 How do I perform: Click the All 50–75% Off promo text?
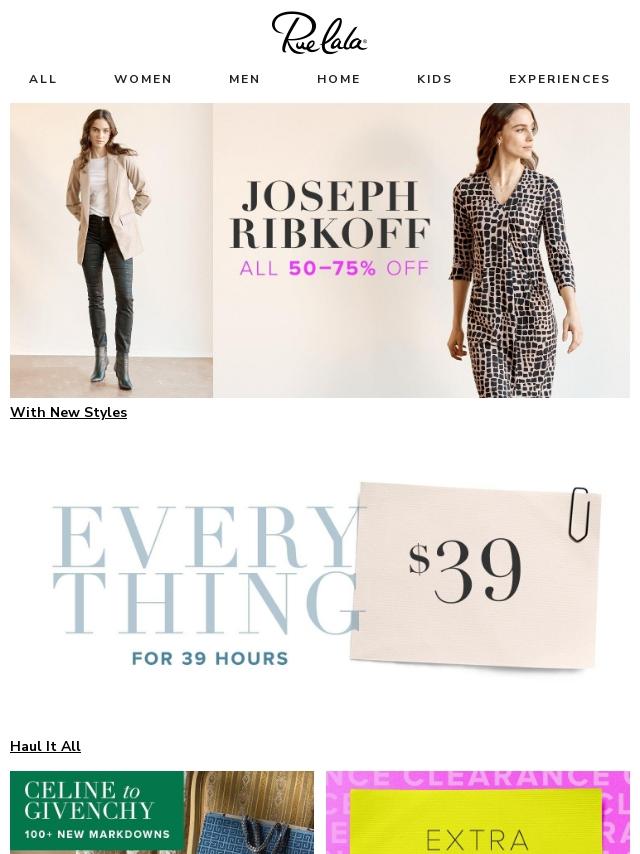tap(334, 268)
